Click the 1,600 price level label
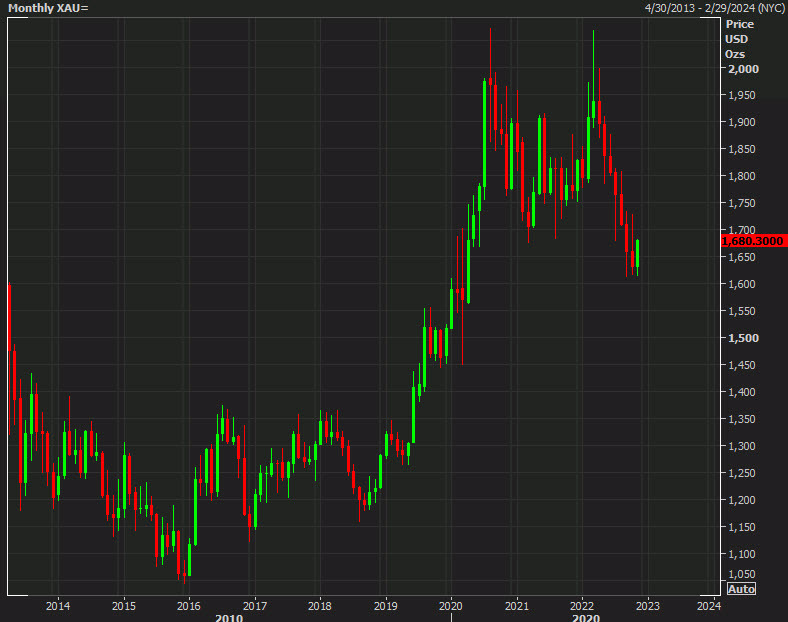The width and height of the screenshot is (788, 622). pos(742,284)
